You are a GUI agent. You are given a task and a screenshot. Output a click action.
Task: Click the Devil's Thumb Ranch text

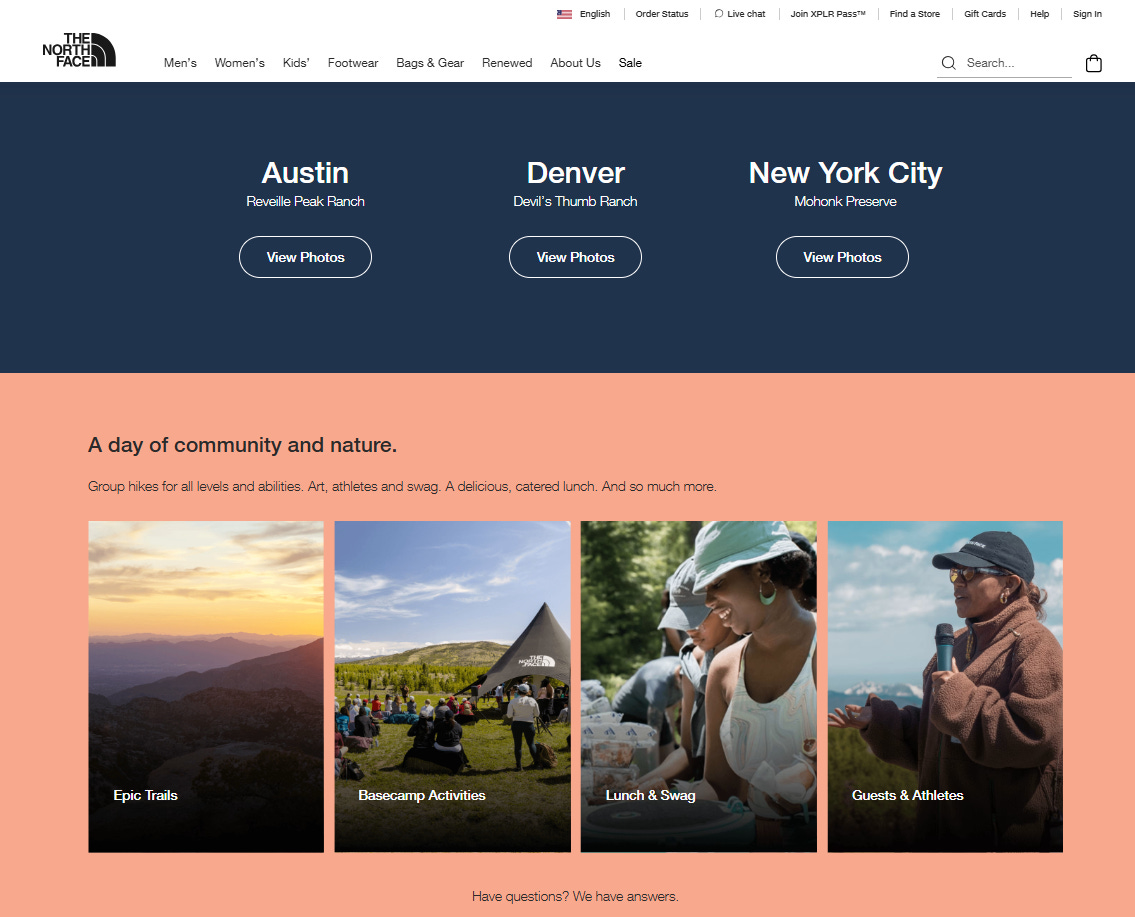(575, 201)
